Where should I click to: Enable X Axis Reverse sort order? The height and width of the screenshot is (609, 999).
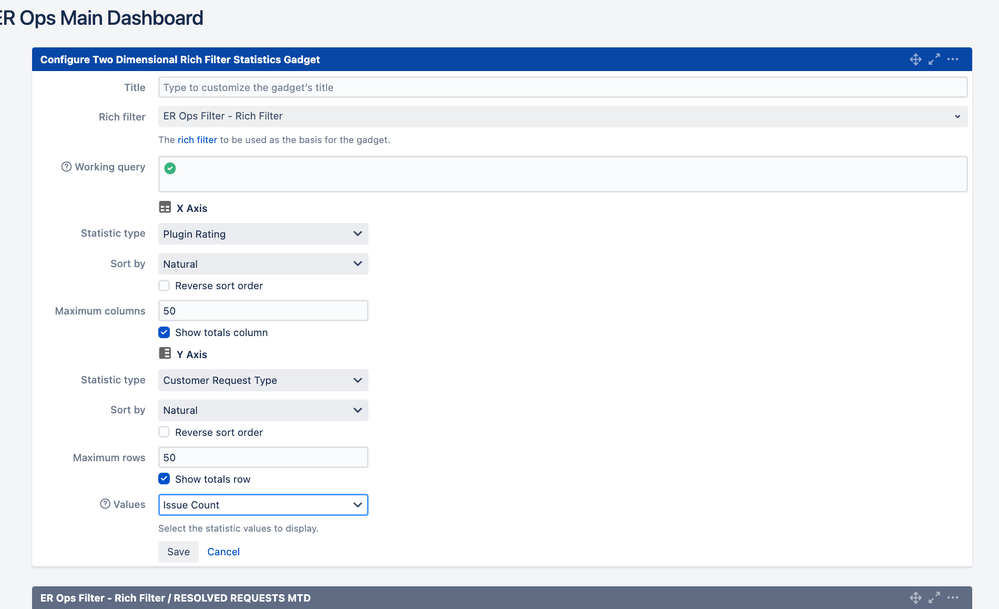point(164,286)
